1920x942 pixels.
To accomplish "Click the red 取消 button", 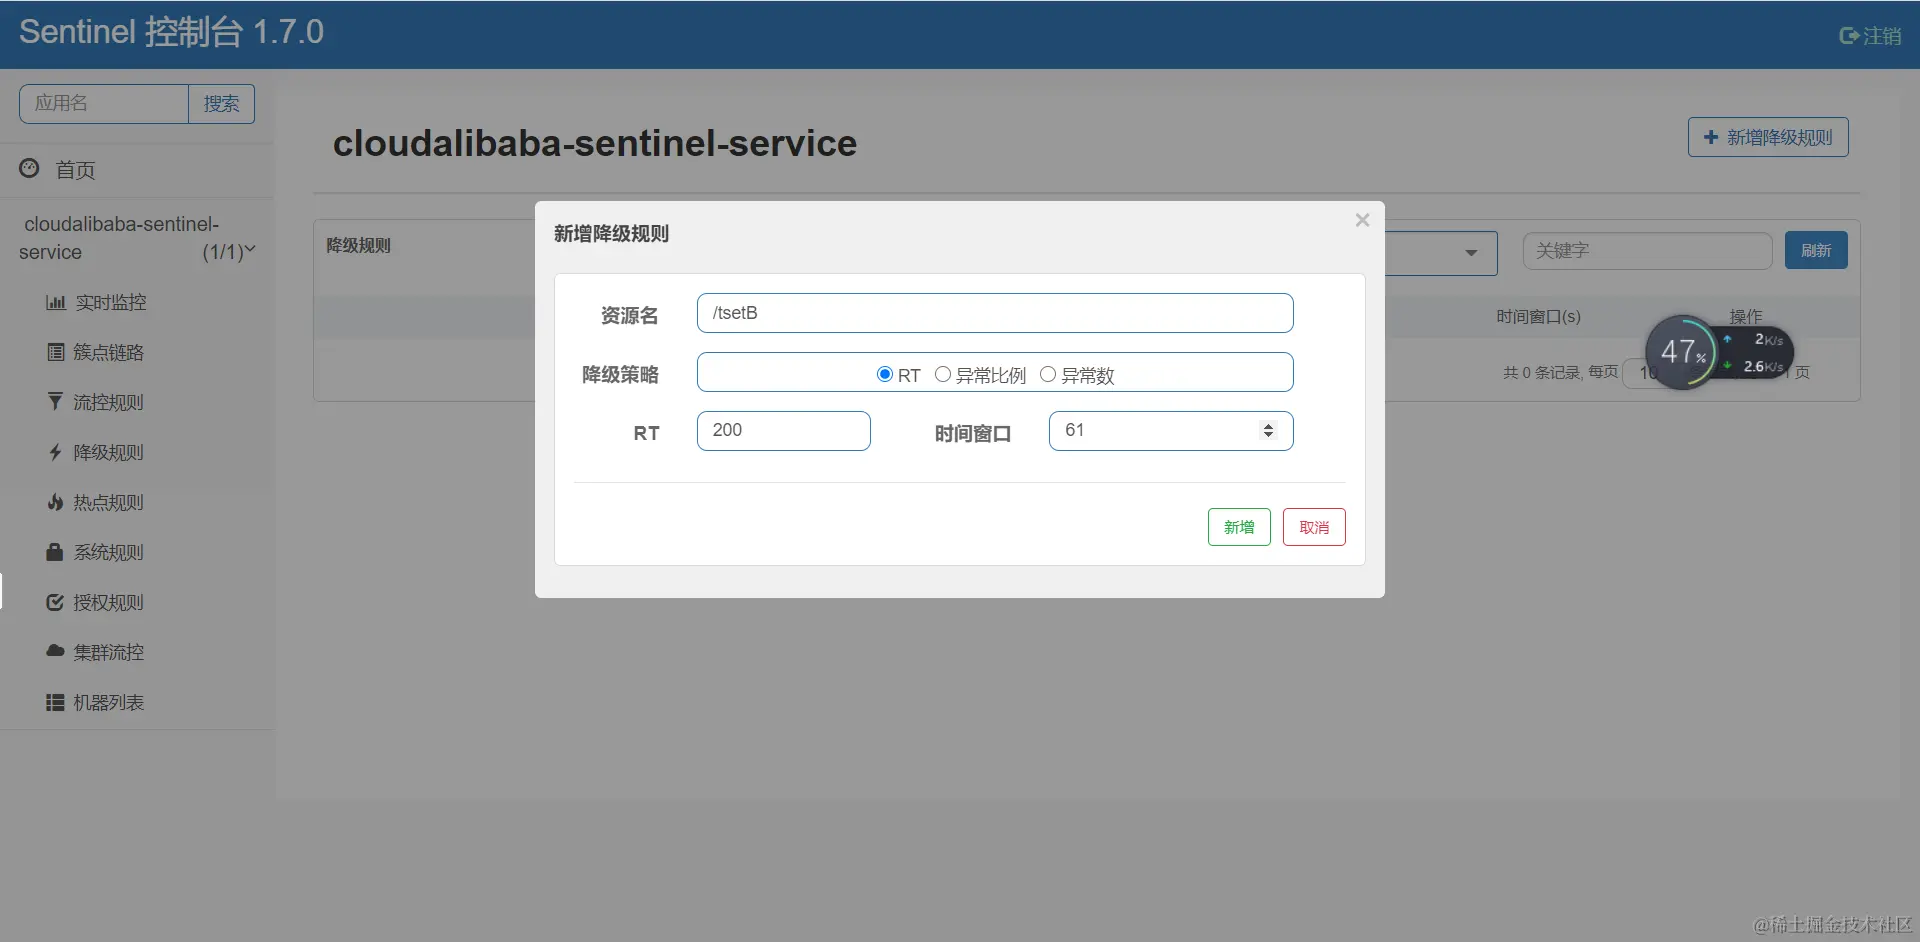I will [x=1314, y=527].
